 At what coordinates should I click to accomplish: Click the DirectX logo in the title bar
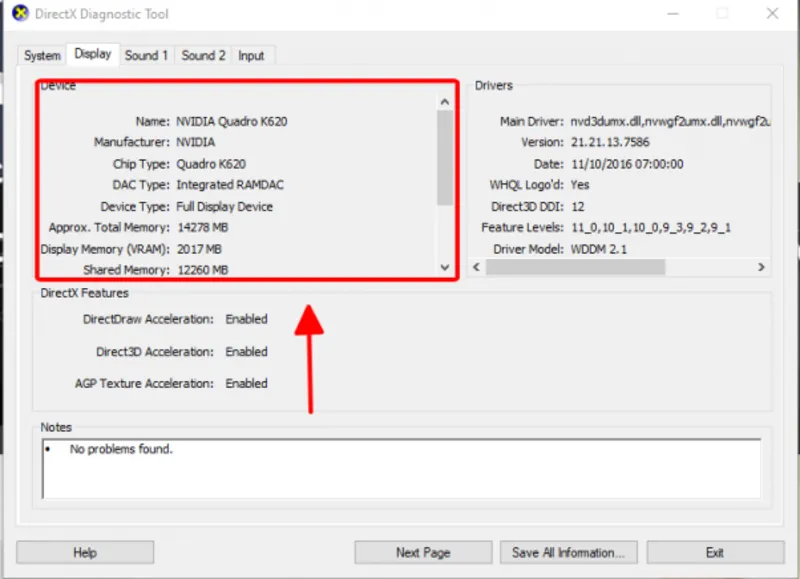tap(19, 14)
